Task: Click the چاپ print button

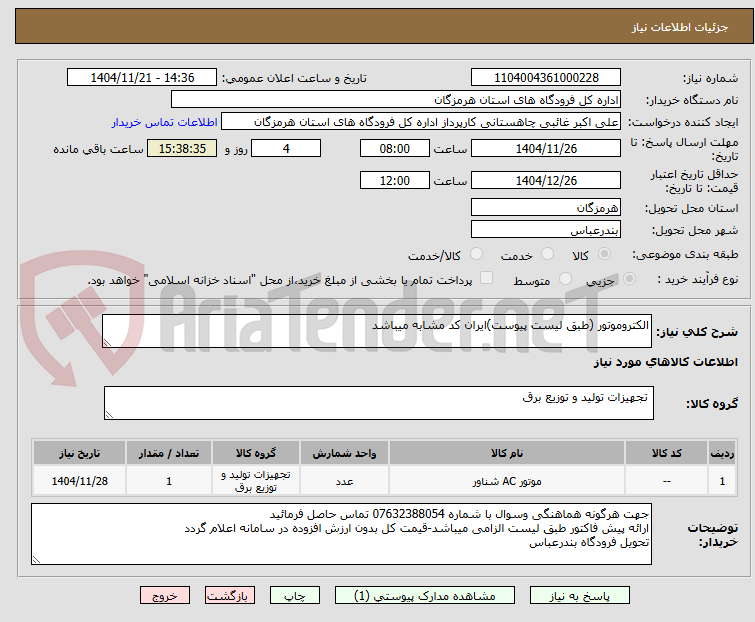Action: pos(295,596)
